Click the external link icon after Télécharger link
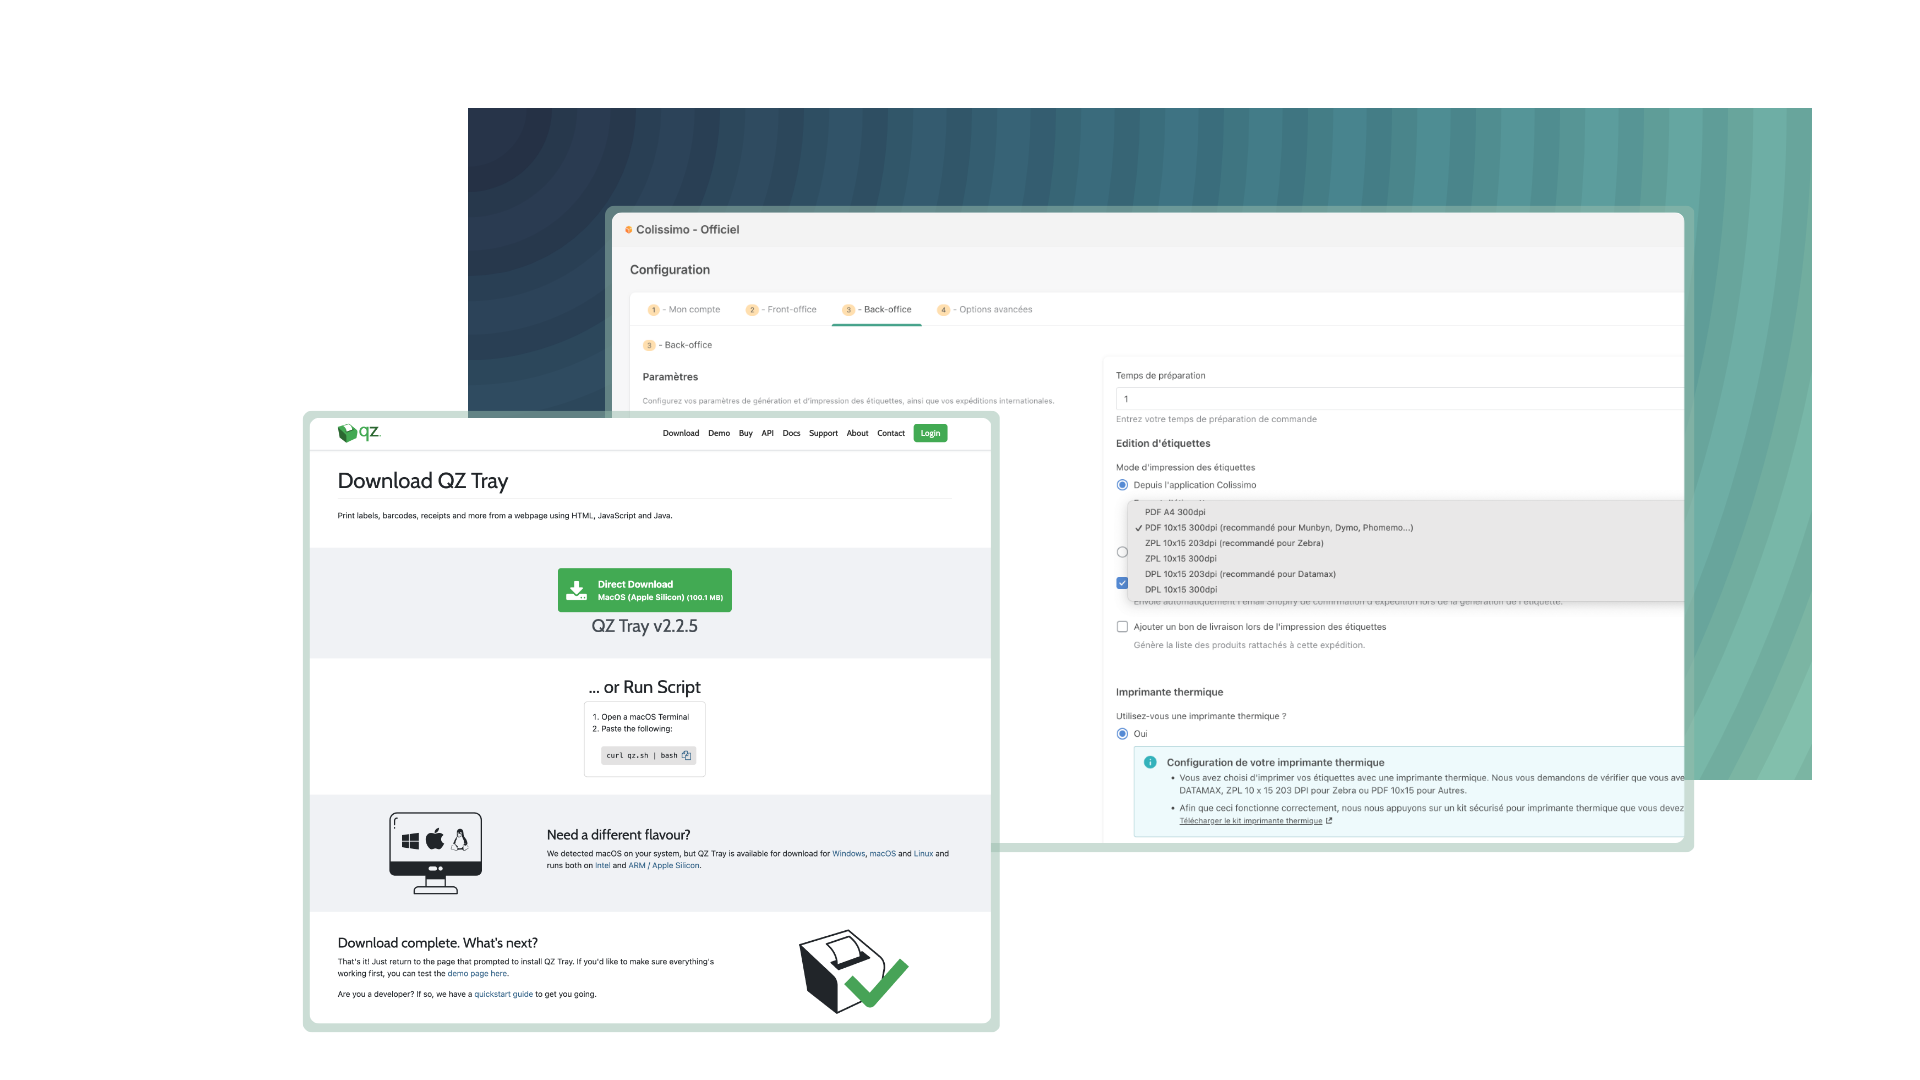 (1329, 821)
